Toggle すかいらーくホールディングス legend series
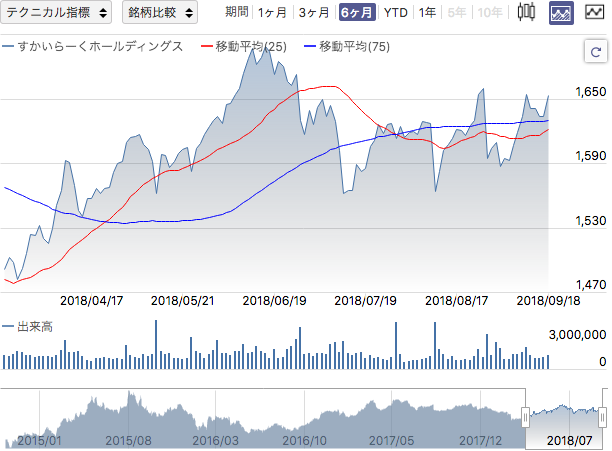 coord(93,46)
